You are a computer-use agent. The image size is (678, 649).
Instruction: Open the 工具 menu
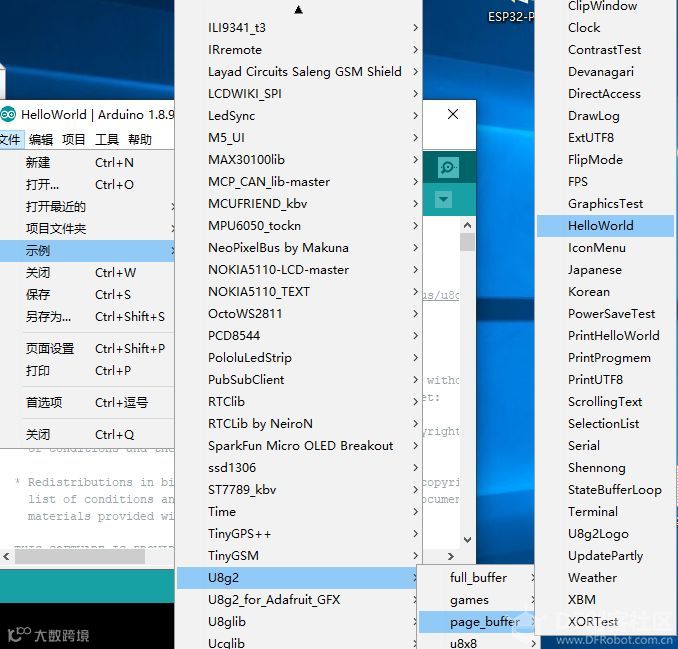106,139
